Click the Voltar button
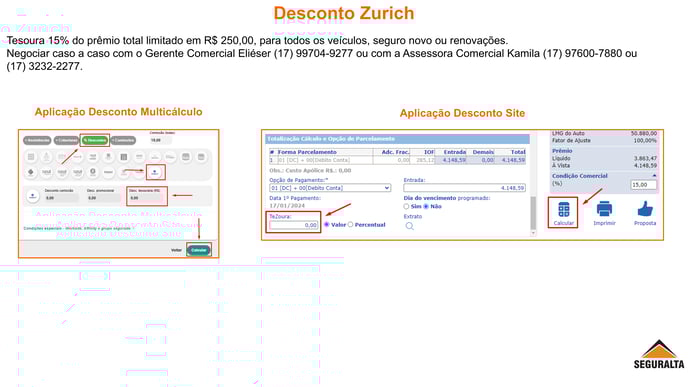 tap(176, 250)
